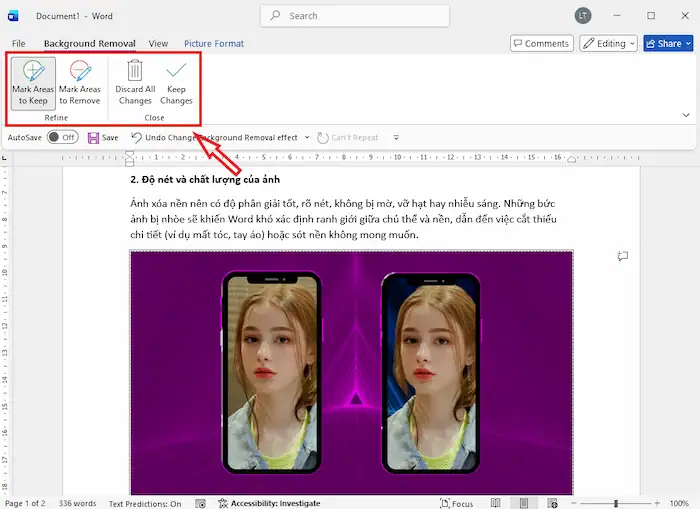This screenshot has width=700, height=509.
Task: Open the LT user account avatar
Action: [583, 16]
